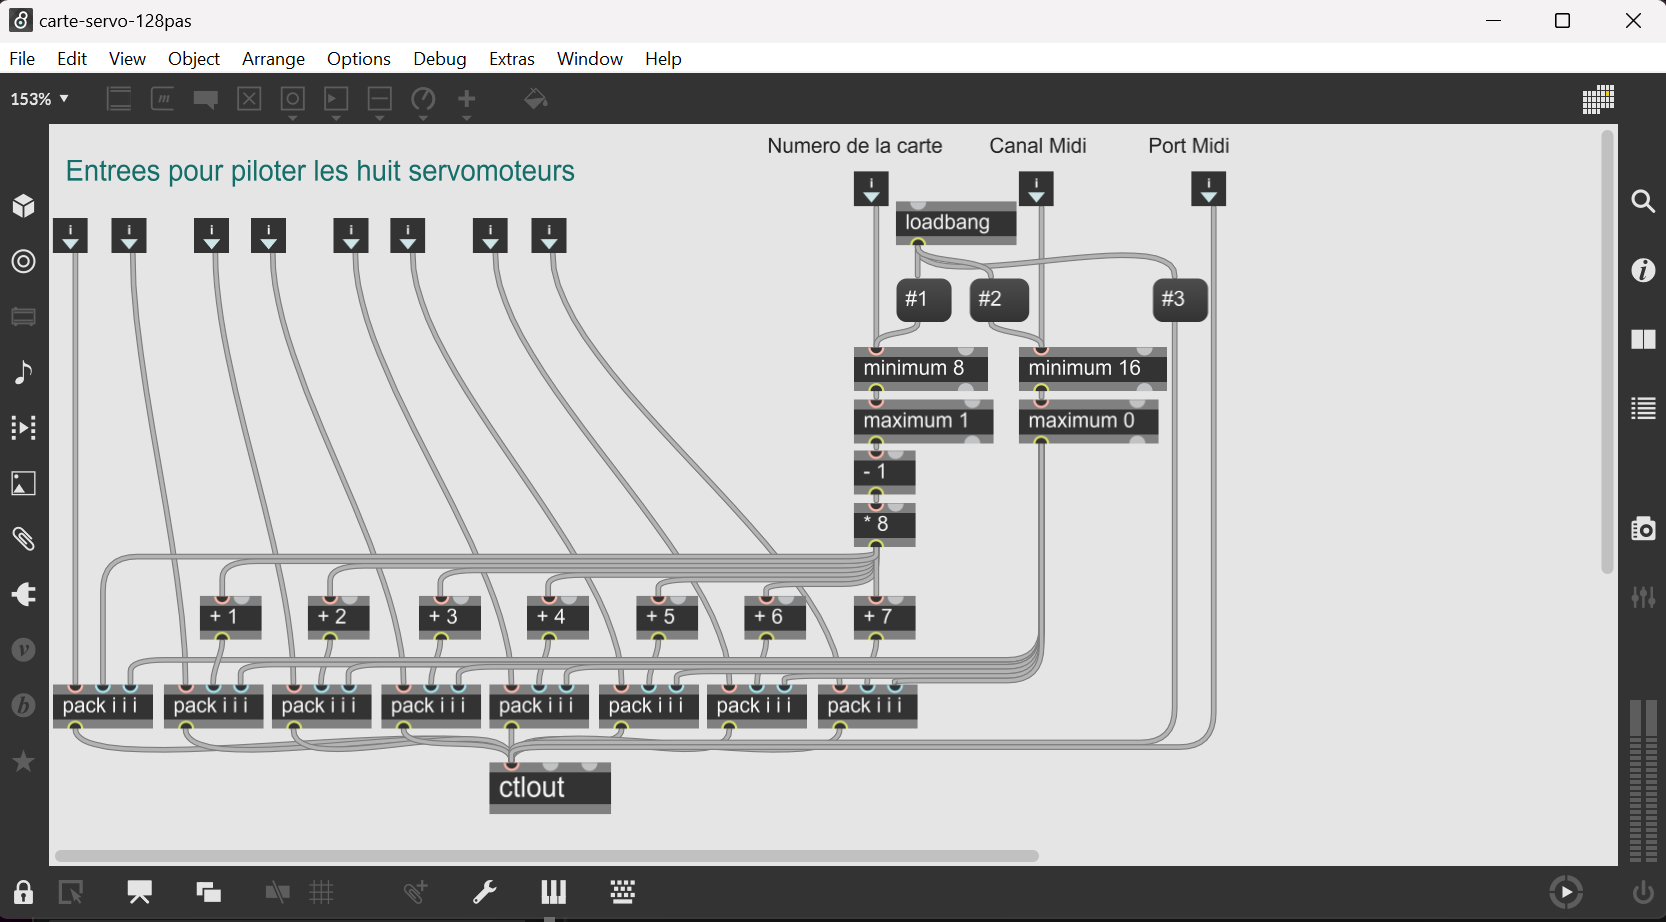Open the Object menu
Image resolution: width=1666 pixels, height=922 pixels.
[194, 59]
